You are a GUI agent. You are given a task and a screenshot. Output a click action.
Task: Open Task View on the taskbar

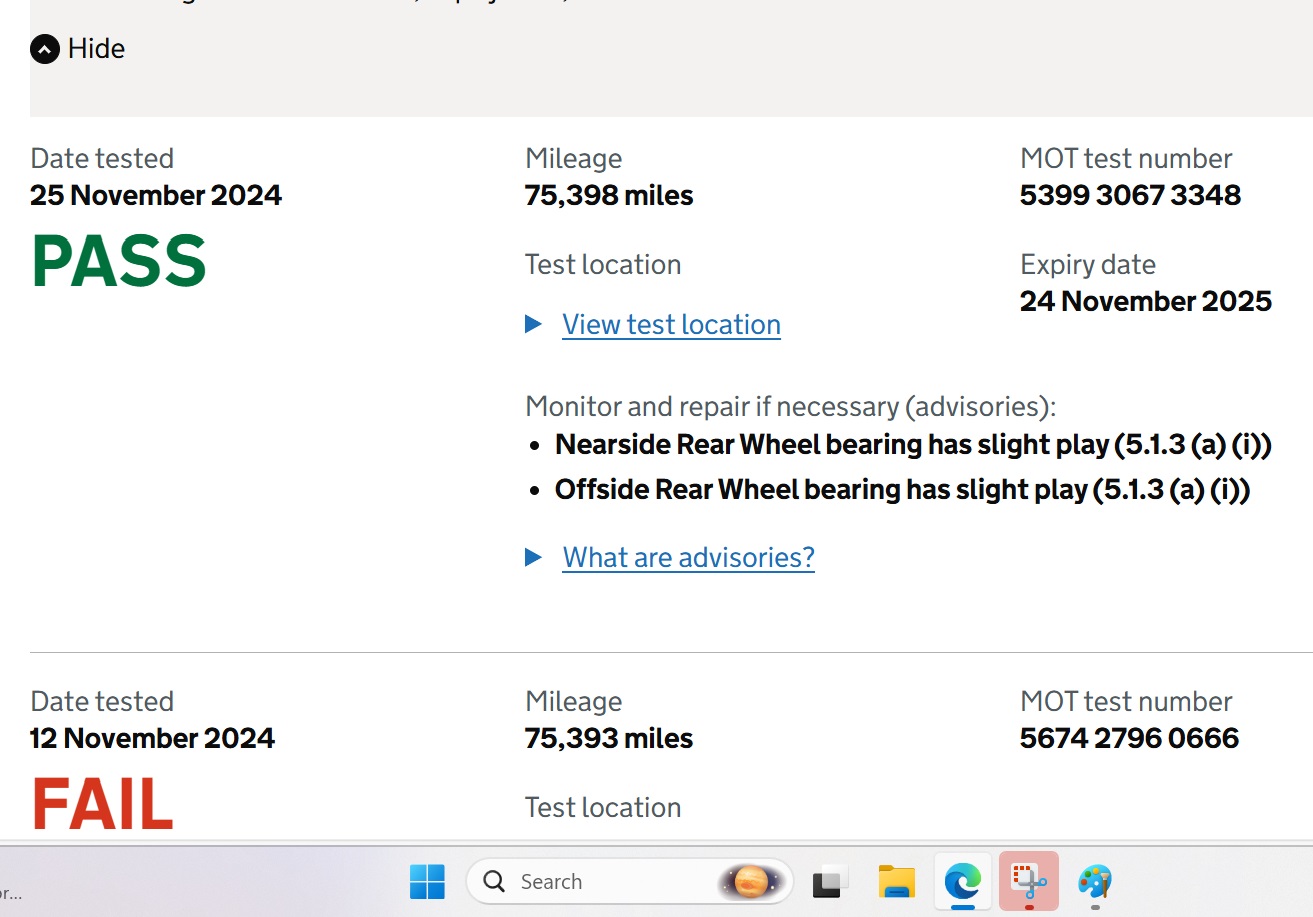point(830,881)
